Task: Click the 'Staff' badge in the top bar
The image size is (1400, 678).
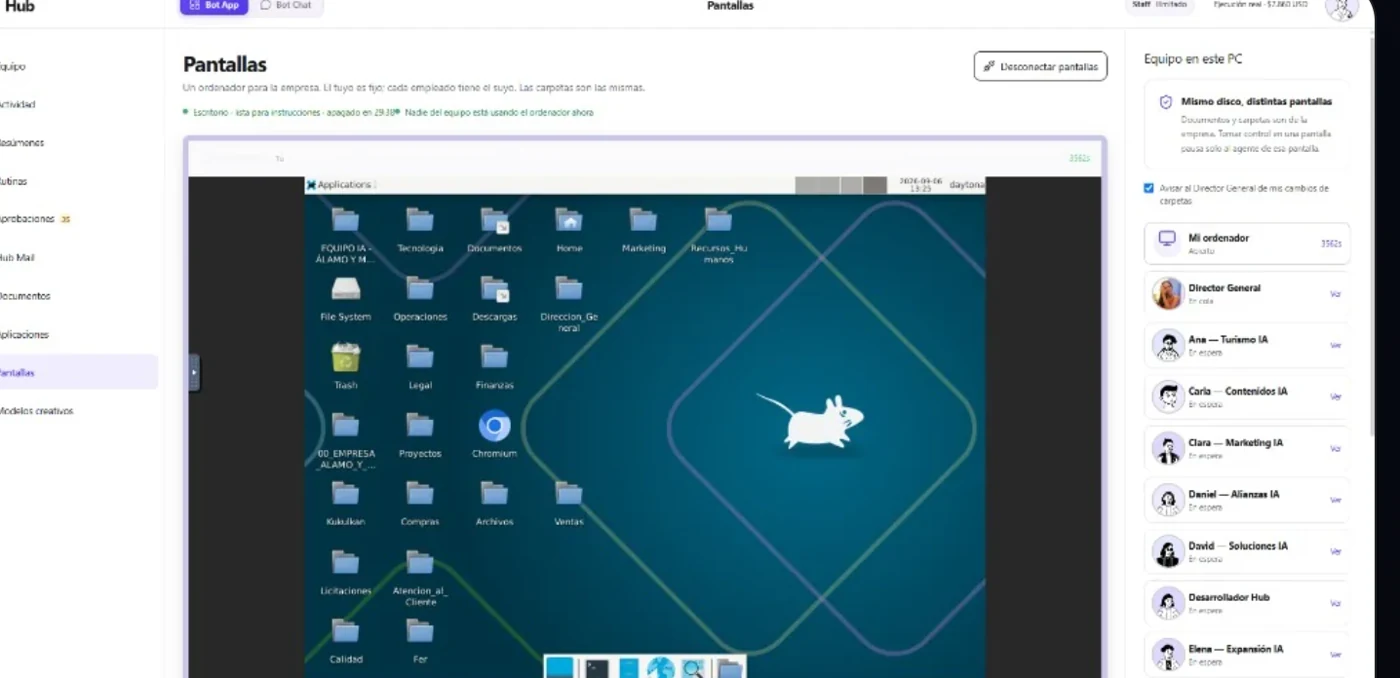Action: pos(1159,4)
